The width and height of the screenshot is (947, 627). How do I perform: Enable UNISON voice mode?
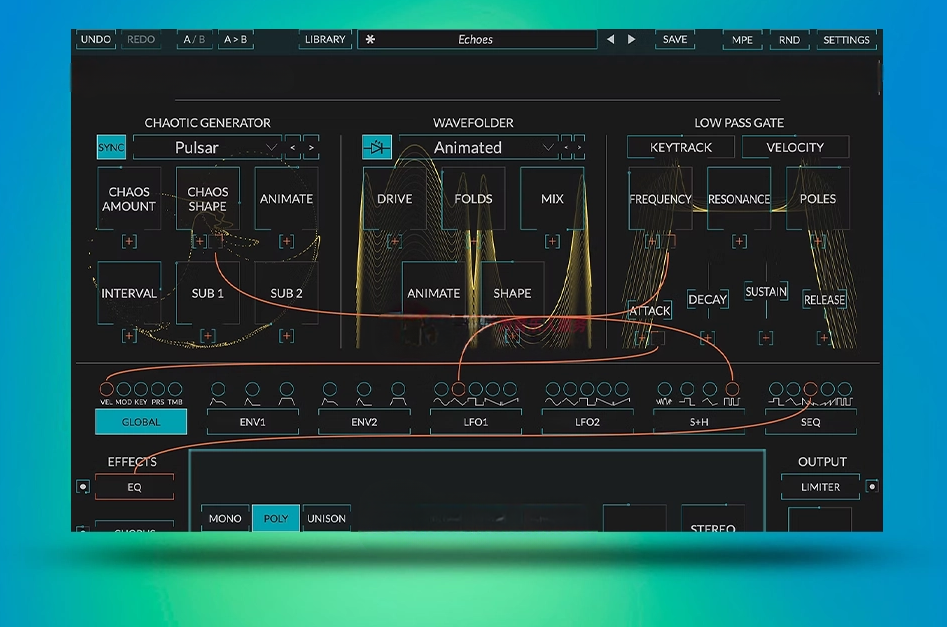pos(326,518)
